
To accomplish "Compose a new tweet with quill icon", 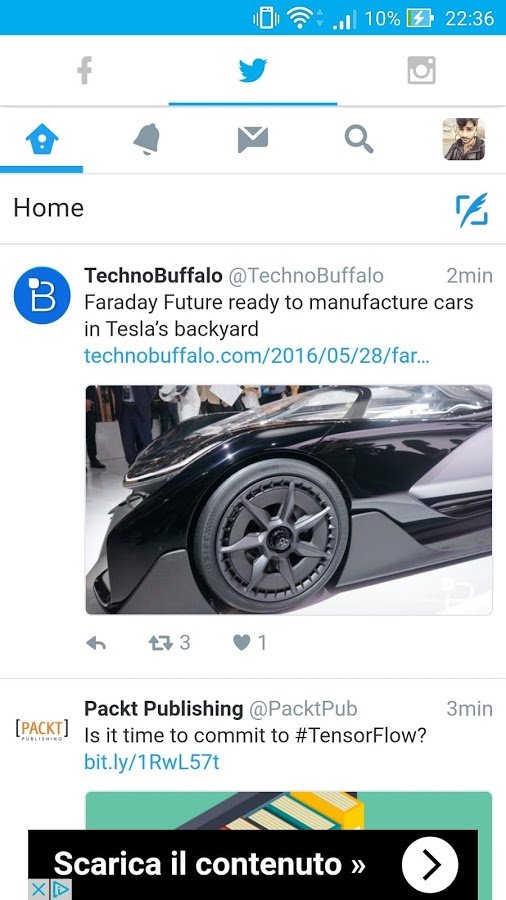I will pos(472,210).
